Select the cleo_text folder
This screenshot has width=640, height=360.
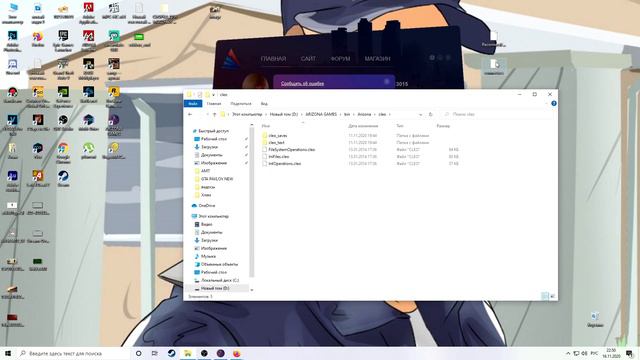276,142
